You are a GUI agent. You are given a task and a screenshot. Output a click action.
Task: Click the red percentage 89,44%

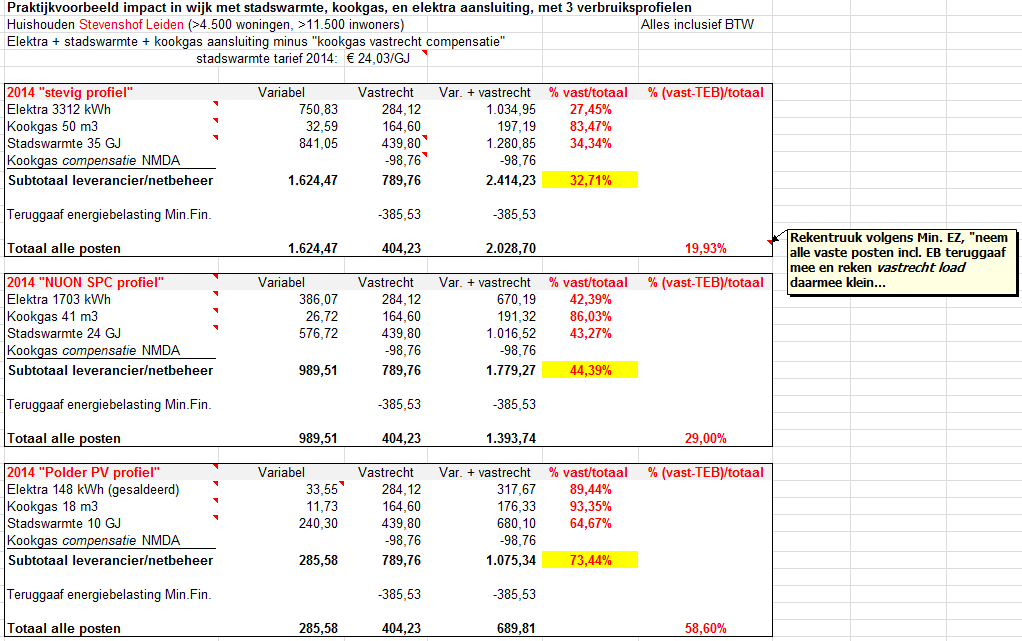point(591,489)
